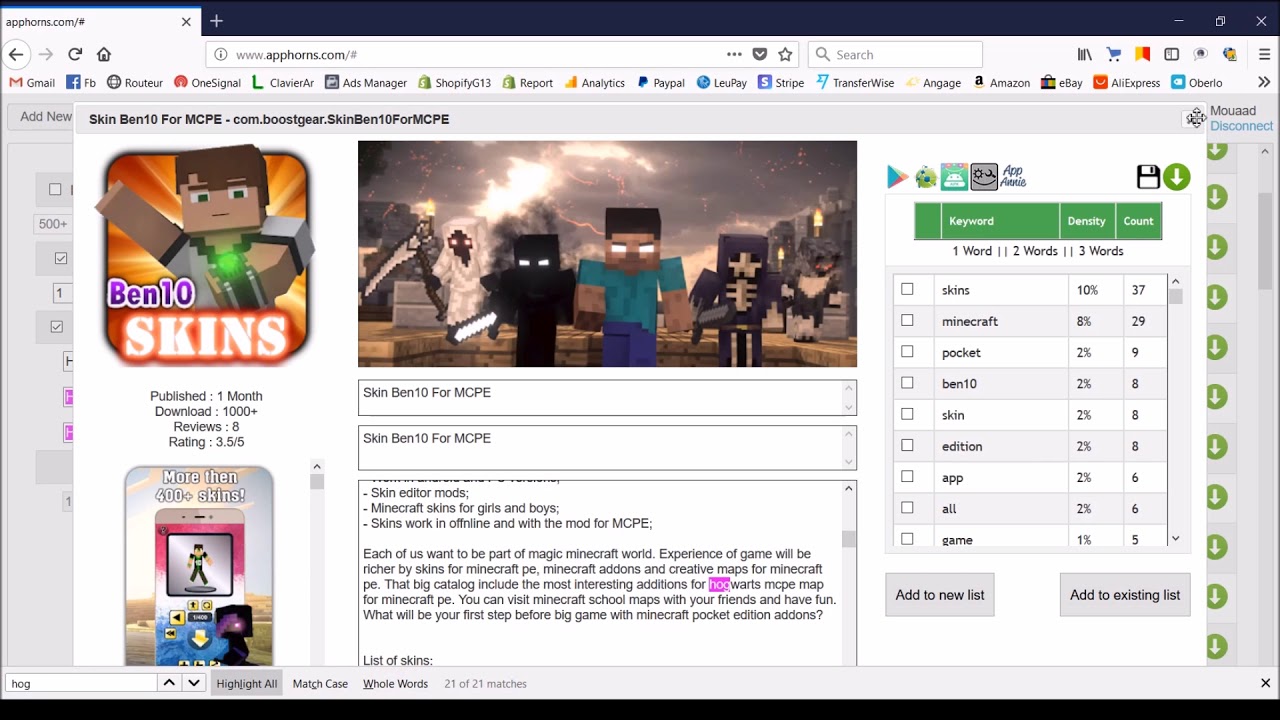Open the Google Play store icon
1280x720 pixels.
click(897, 177)
